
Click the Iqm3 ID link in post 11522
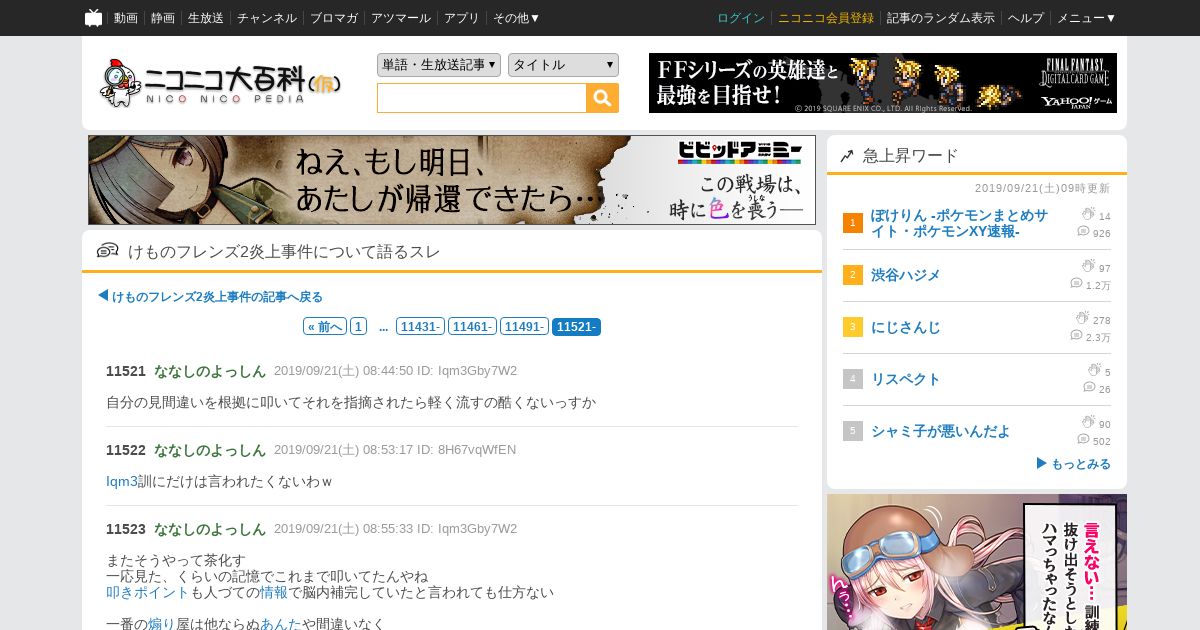point(122,481)
